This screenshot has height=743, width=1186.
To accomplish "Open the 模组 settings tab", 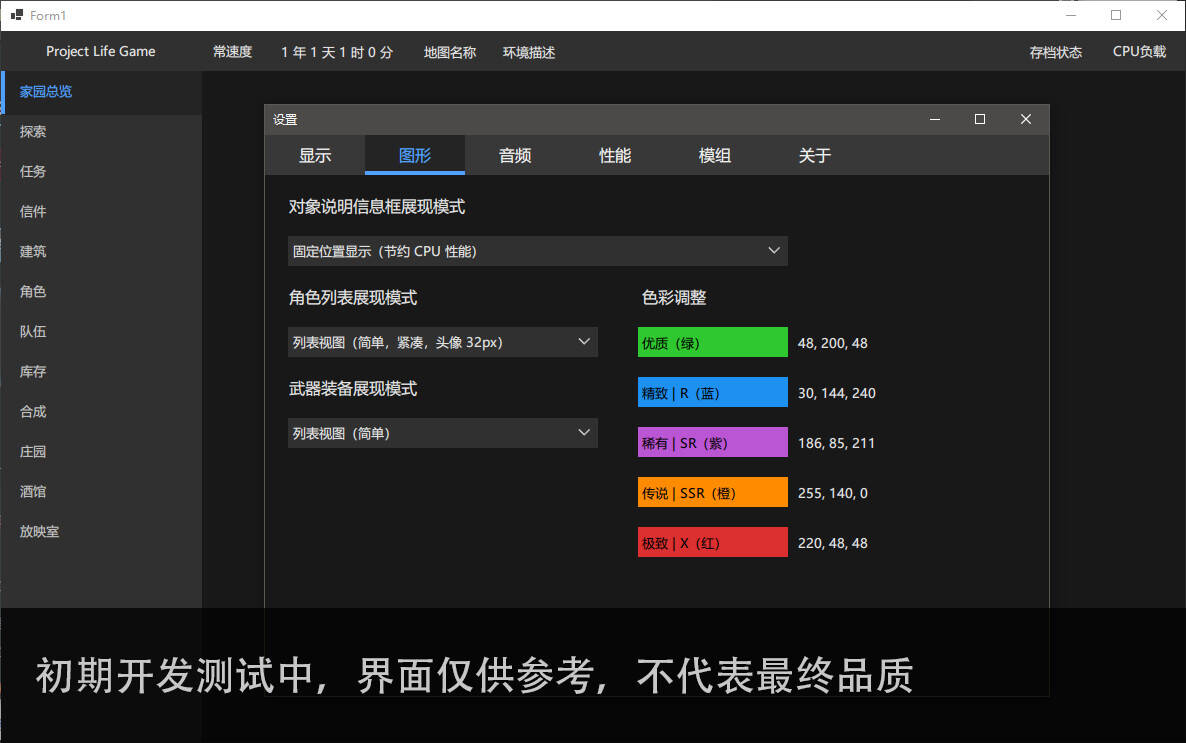I will pyautogui.click(x=714, y=155).
